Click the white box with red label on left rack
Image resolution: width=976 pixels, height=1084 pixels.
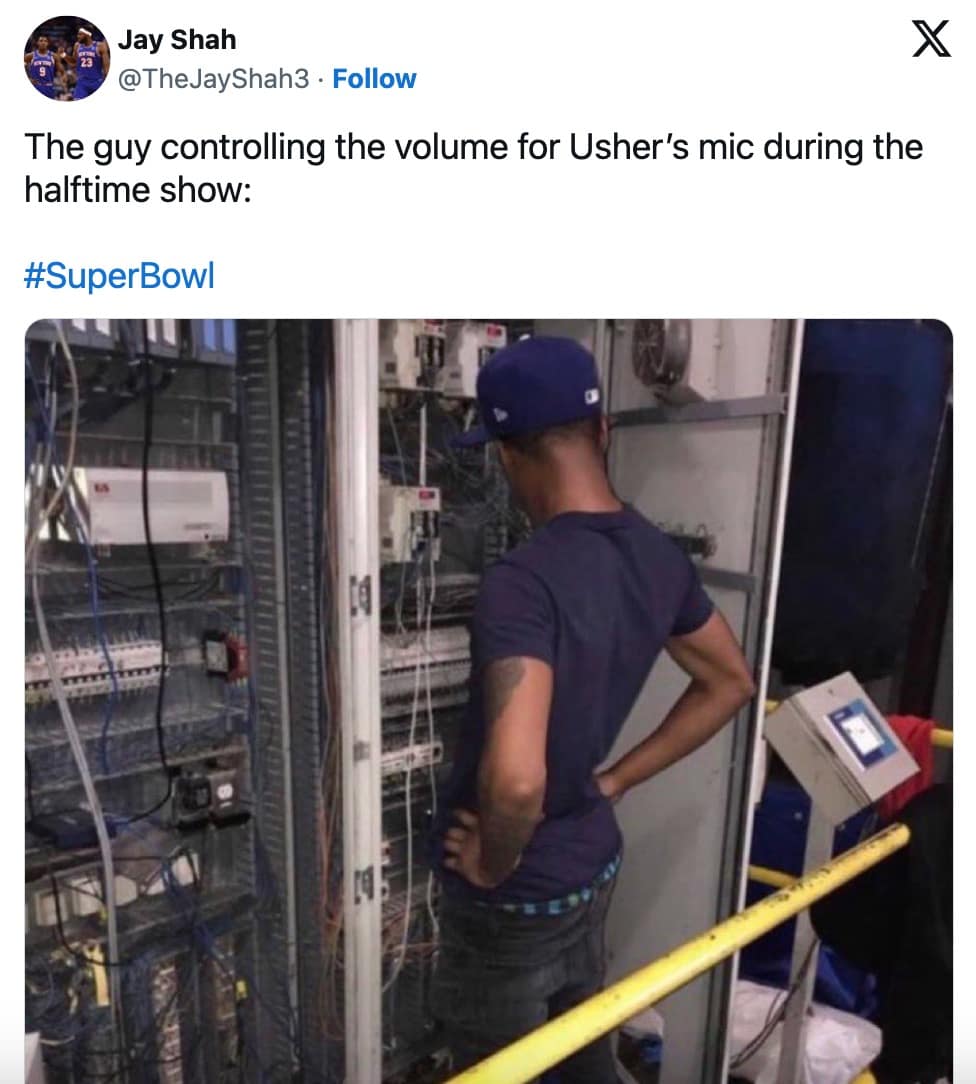tap(155, 505)
